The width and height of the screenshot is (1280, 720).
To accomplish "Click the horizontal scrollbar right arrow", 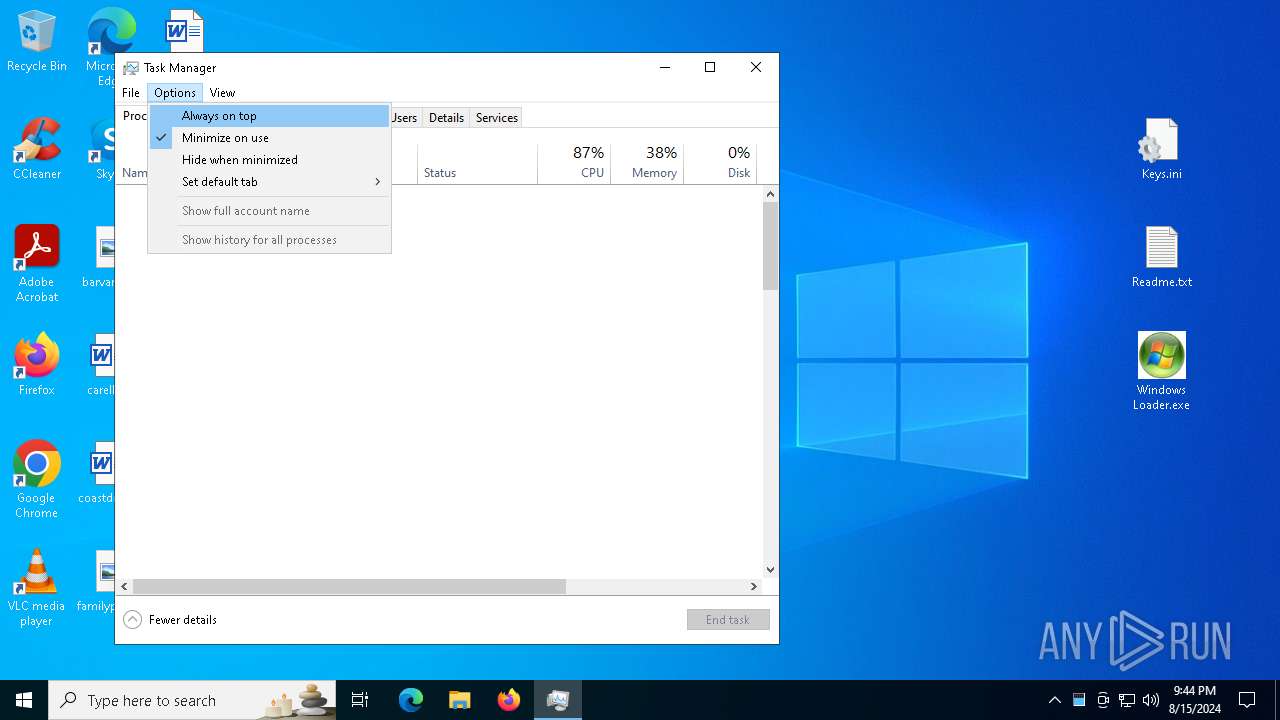I will (754, 587).
